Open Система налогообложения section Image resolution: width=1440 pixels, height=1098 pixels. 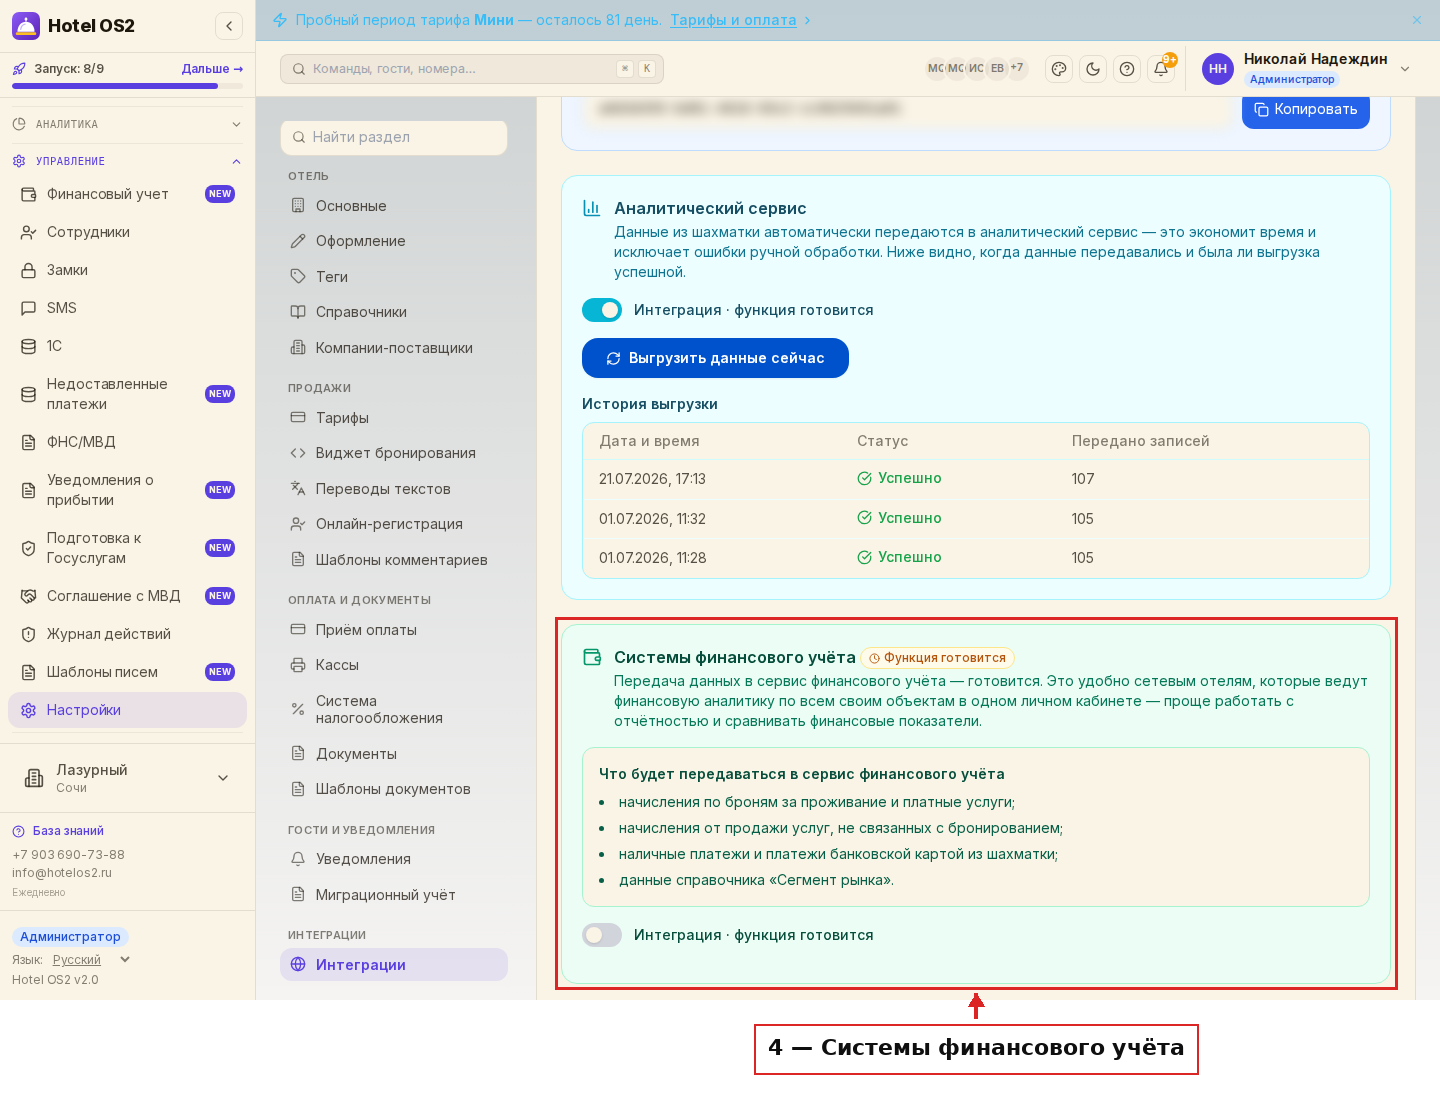click(x=394, y=709)
